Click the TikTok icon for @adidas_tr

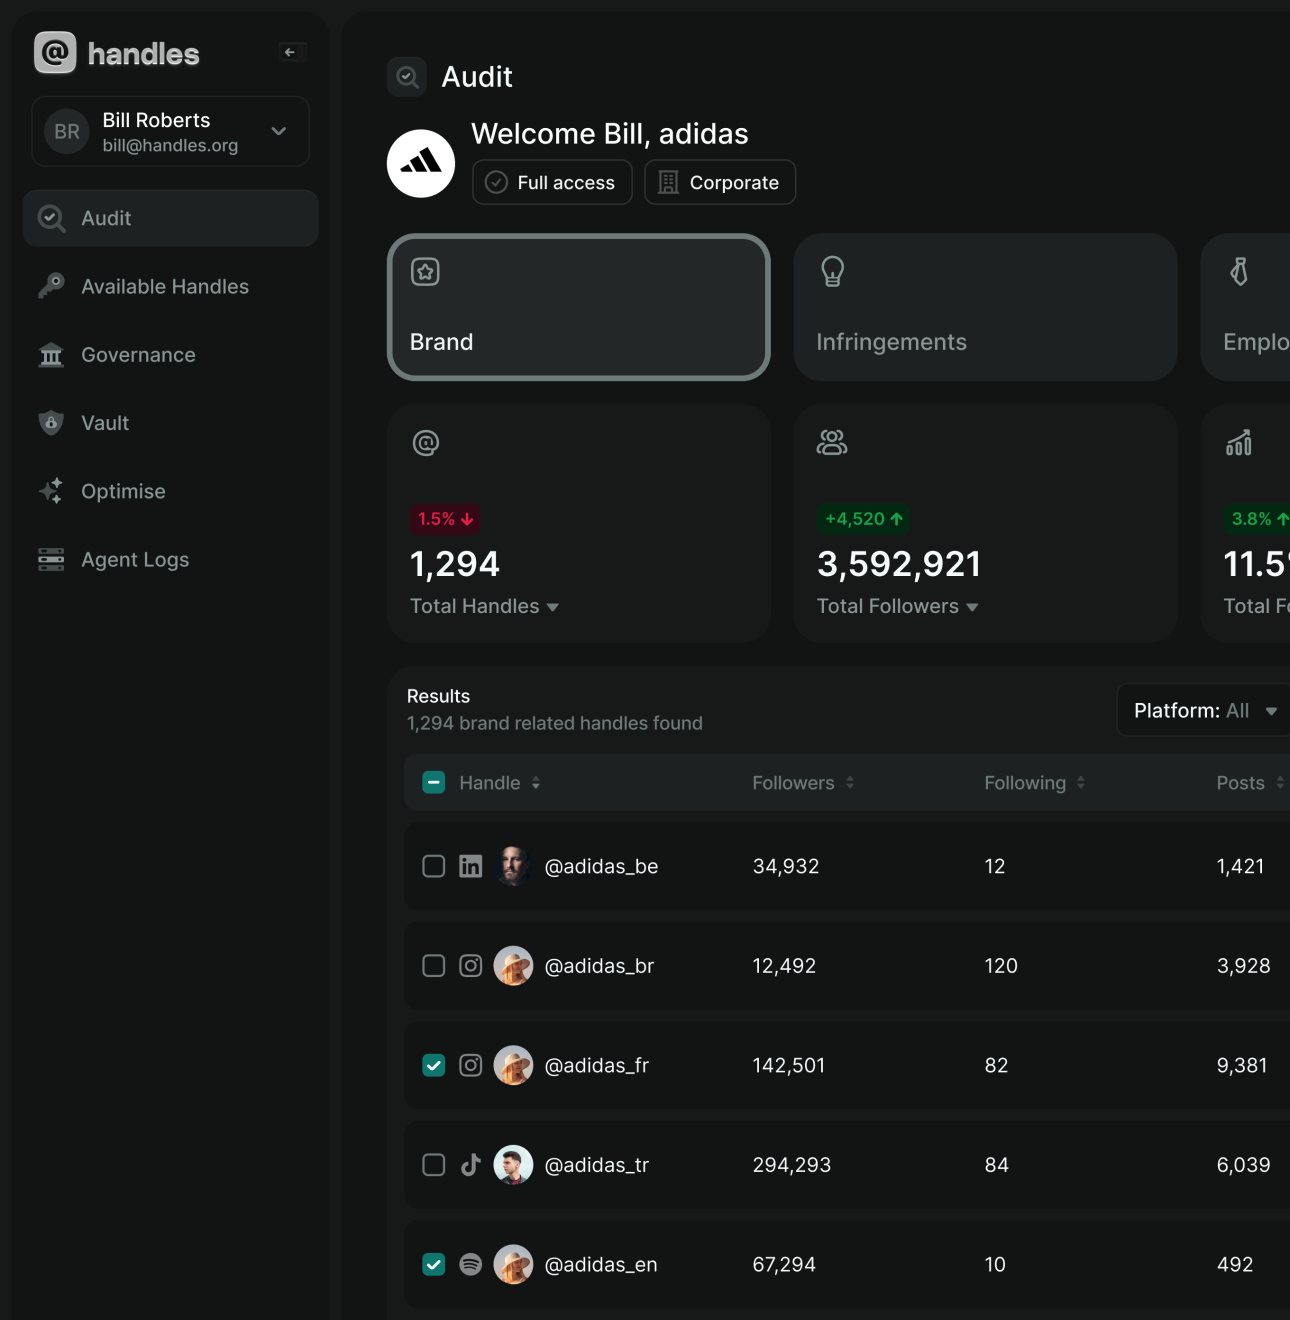coord(471,1165)
